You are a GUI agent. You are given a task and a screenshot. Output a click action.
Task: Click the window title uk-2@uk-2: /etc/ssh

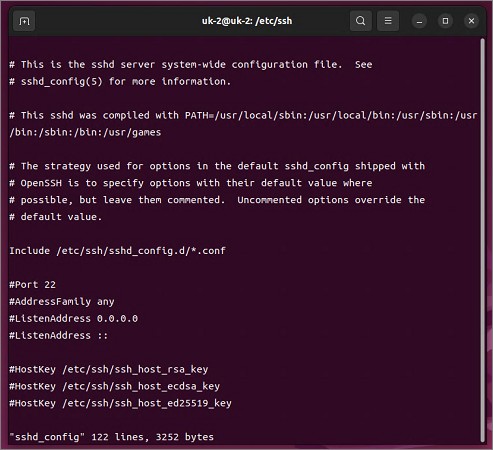pos(247,21)
